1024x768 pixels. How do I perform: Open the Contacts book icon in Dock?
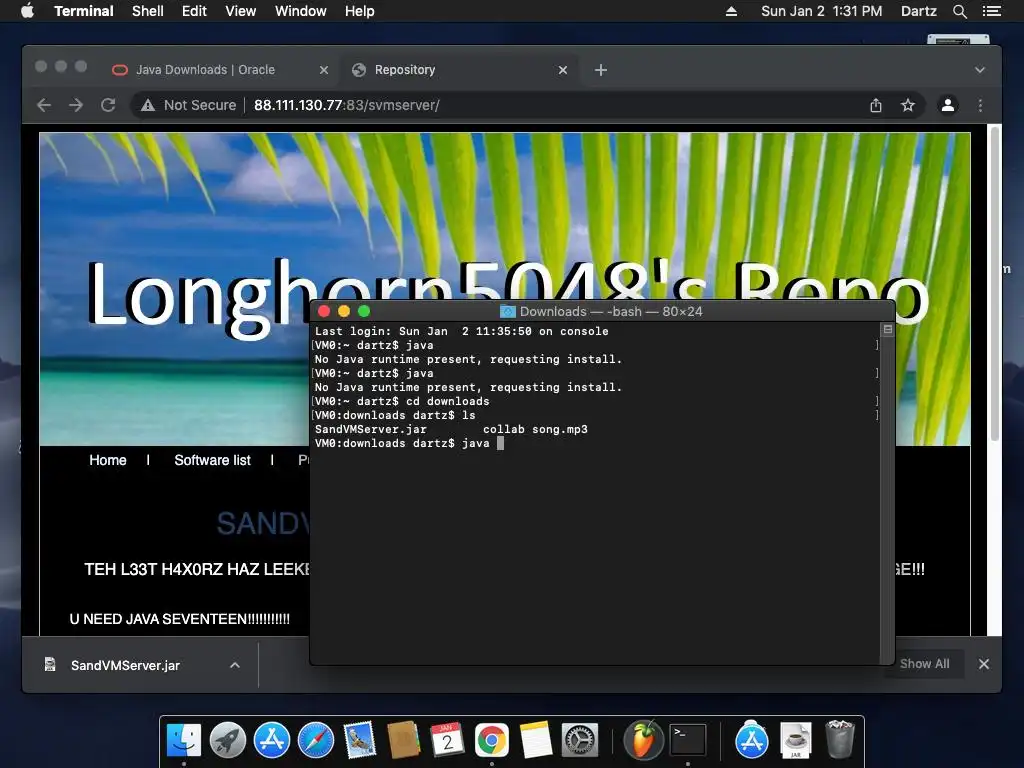tap(404, 740)
